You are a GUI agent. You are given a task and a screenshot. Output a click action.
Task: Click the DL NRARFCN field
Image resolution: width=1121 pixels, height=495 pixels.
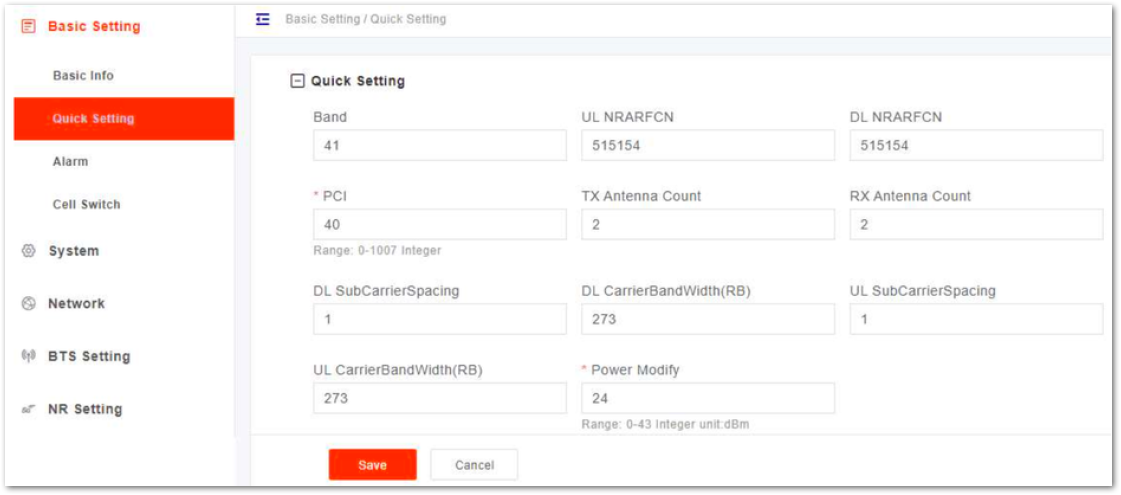pyautogui.click(x=977, y=145)
